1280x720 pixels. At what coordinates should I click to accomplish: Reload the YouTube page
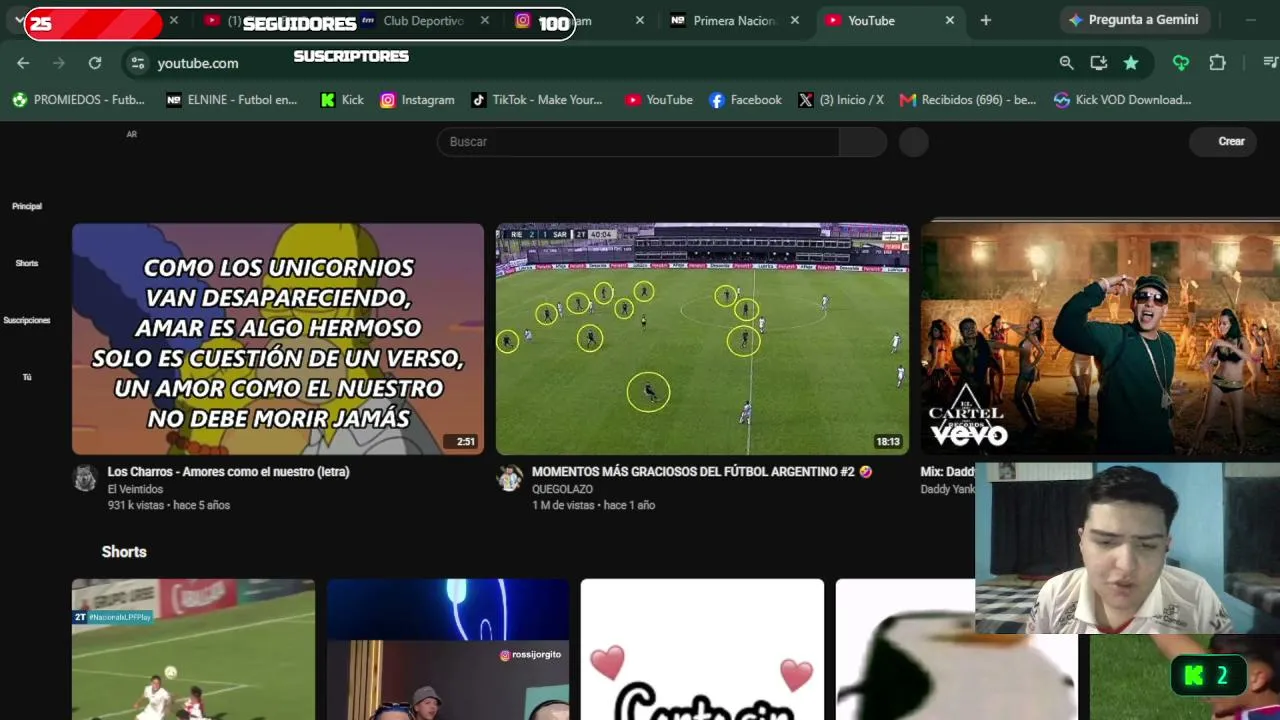95,63
